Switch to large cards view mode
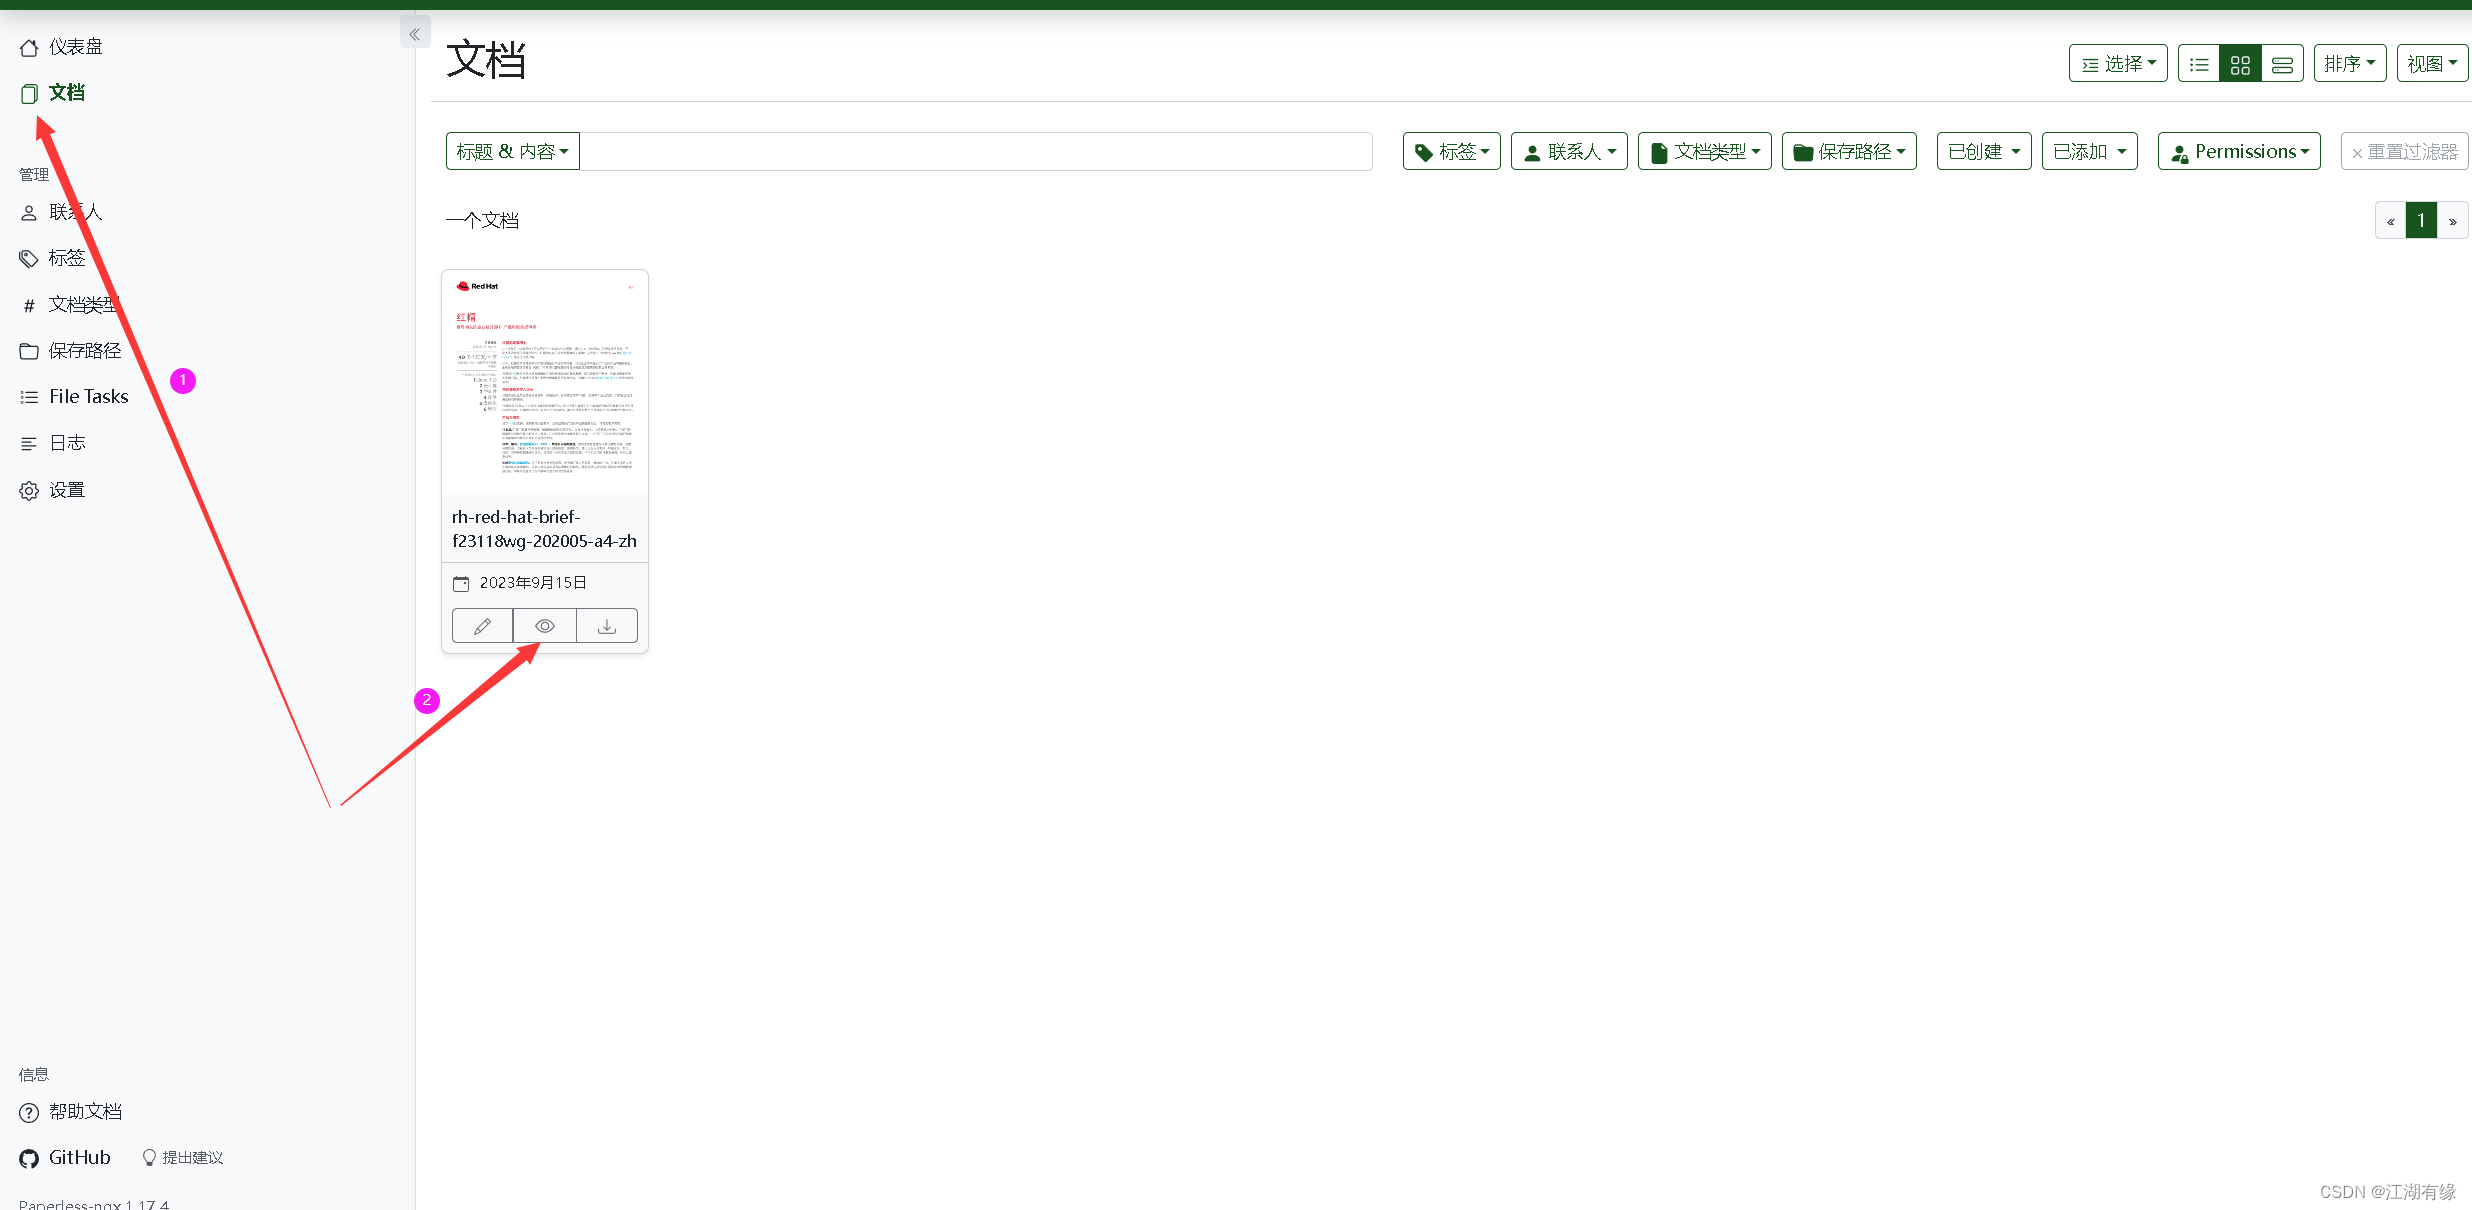The width and height of the screenshot is (2472, 1210). pos(2282,64)
